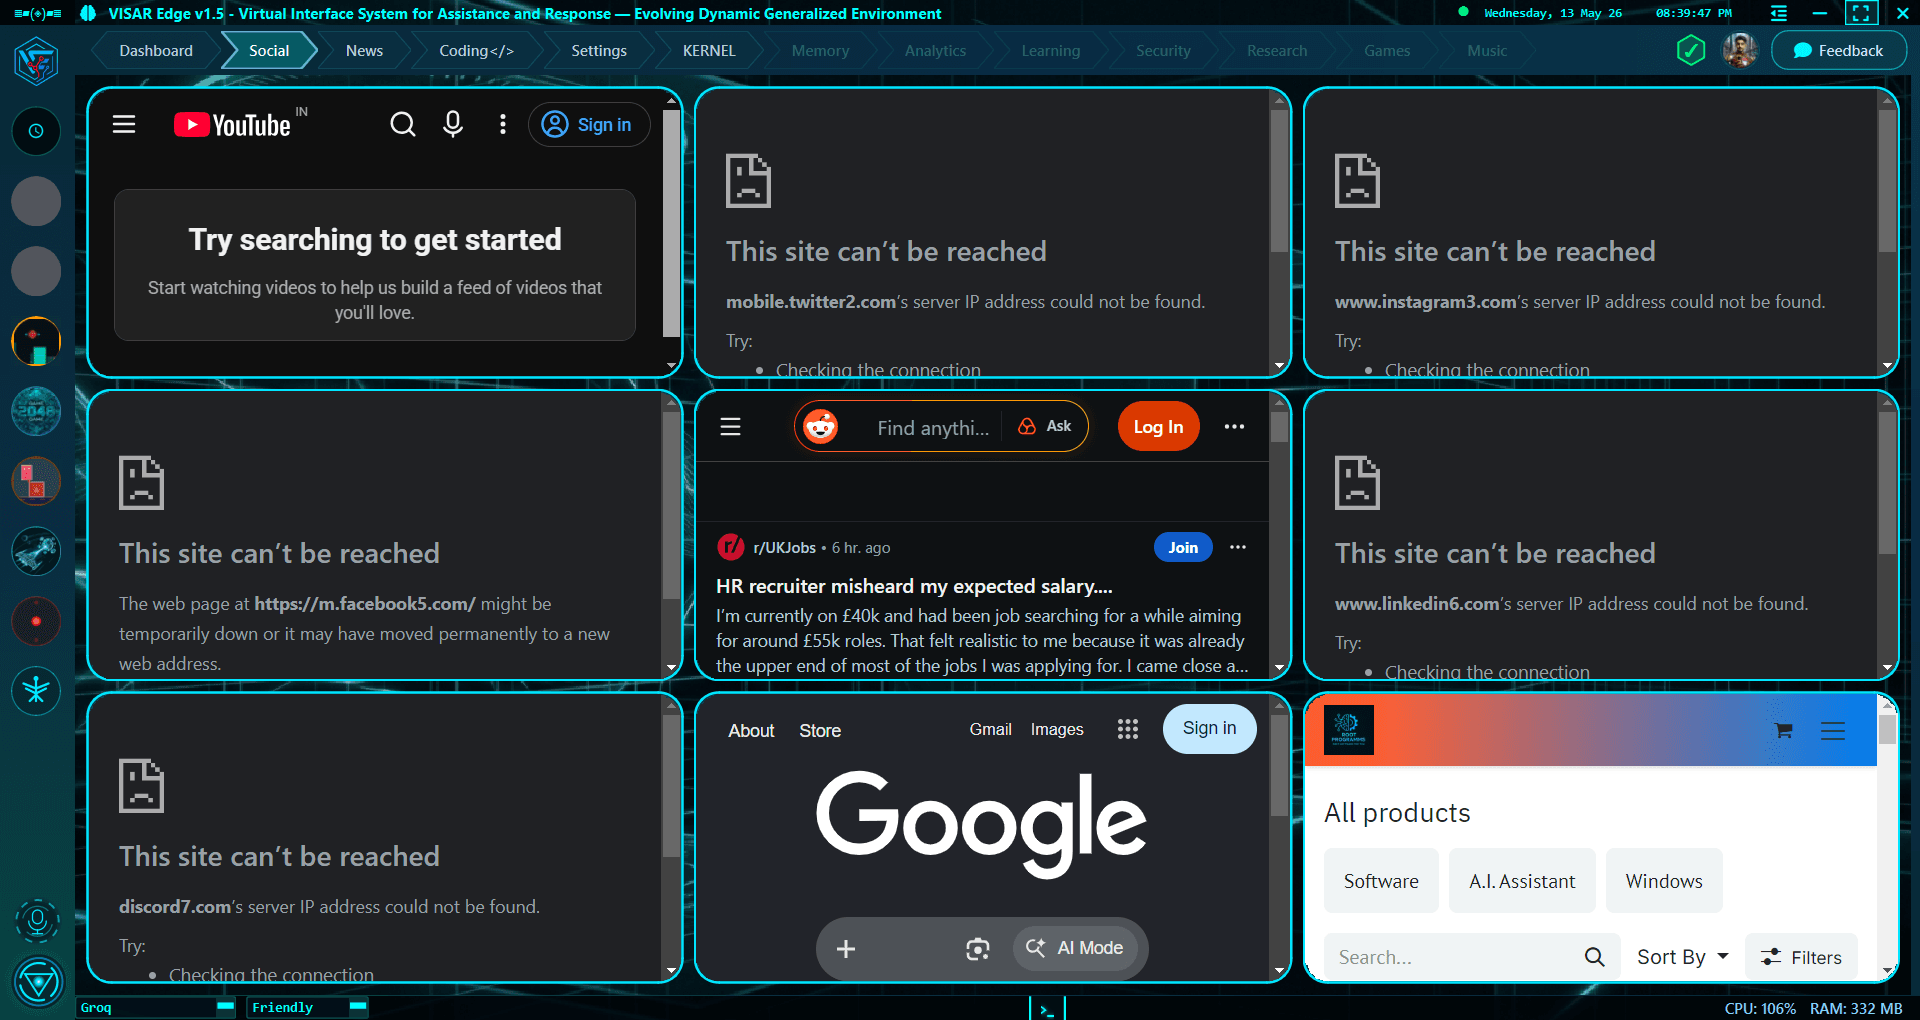Select the Analytics tab
The height and width of the screenshot is (1020, 1920).
pyautogui.click(x=935, y=50)
